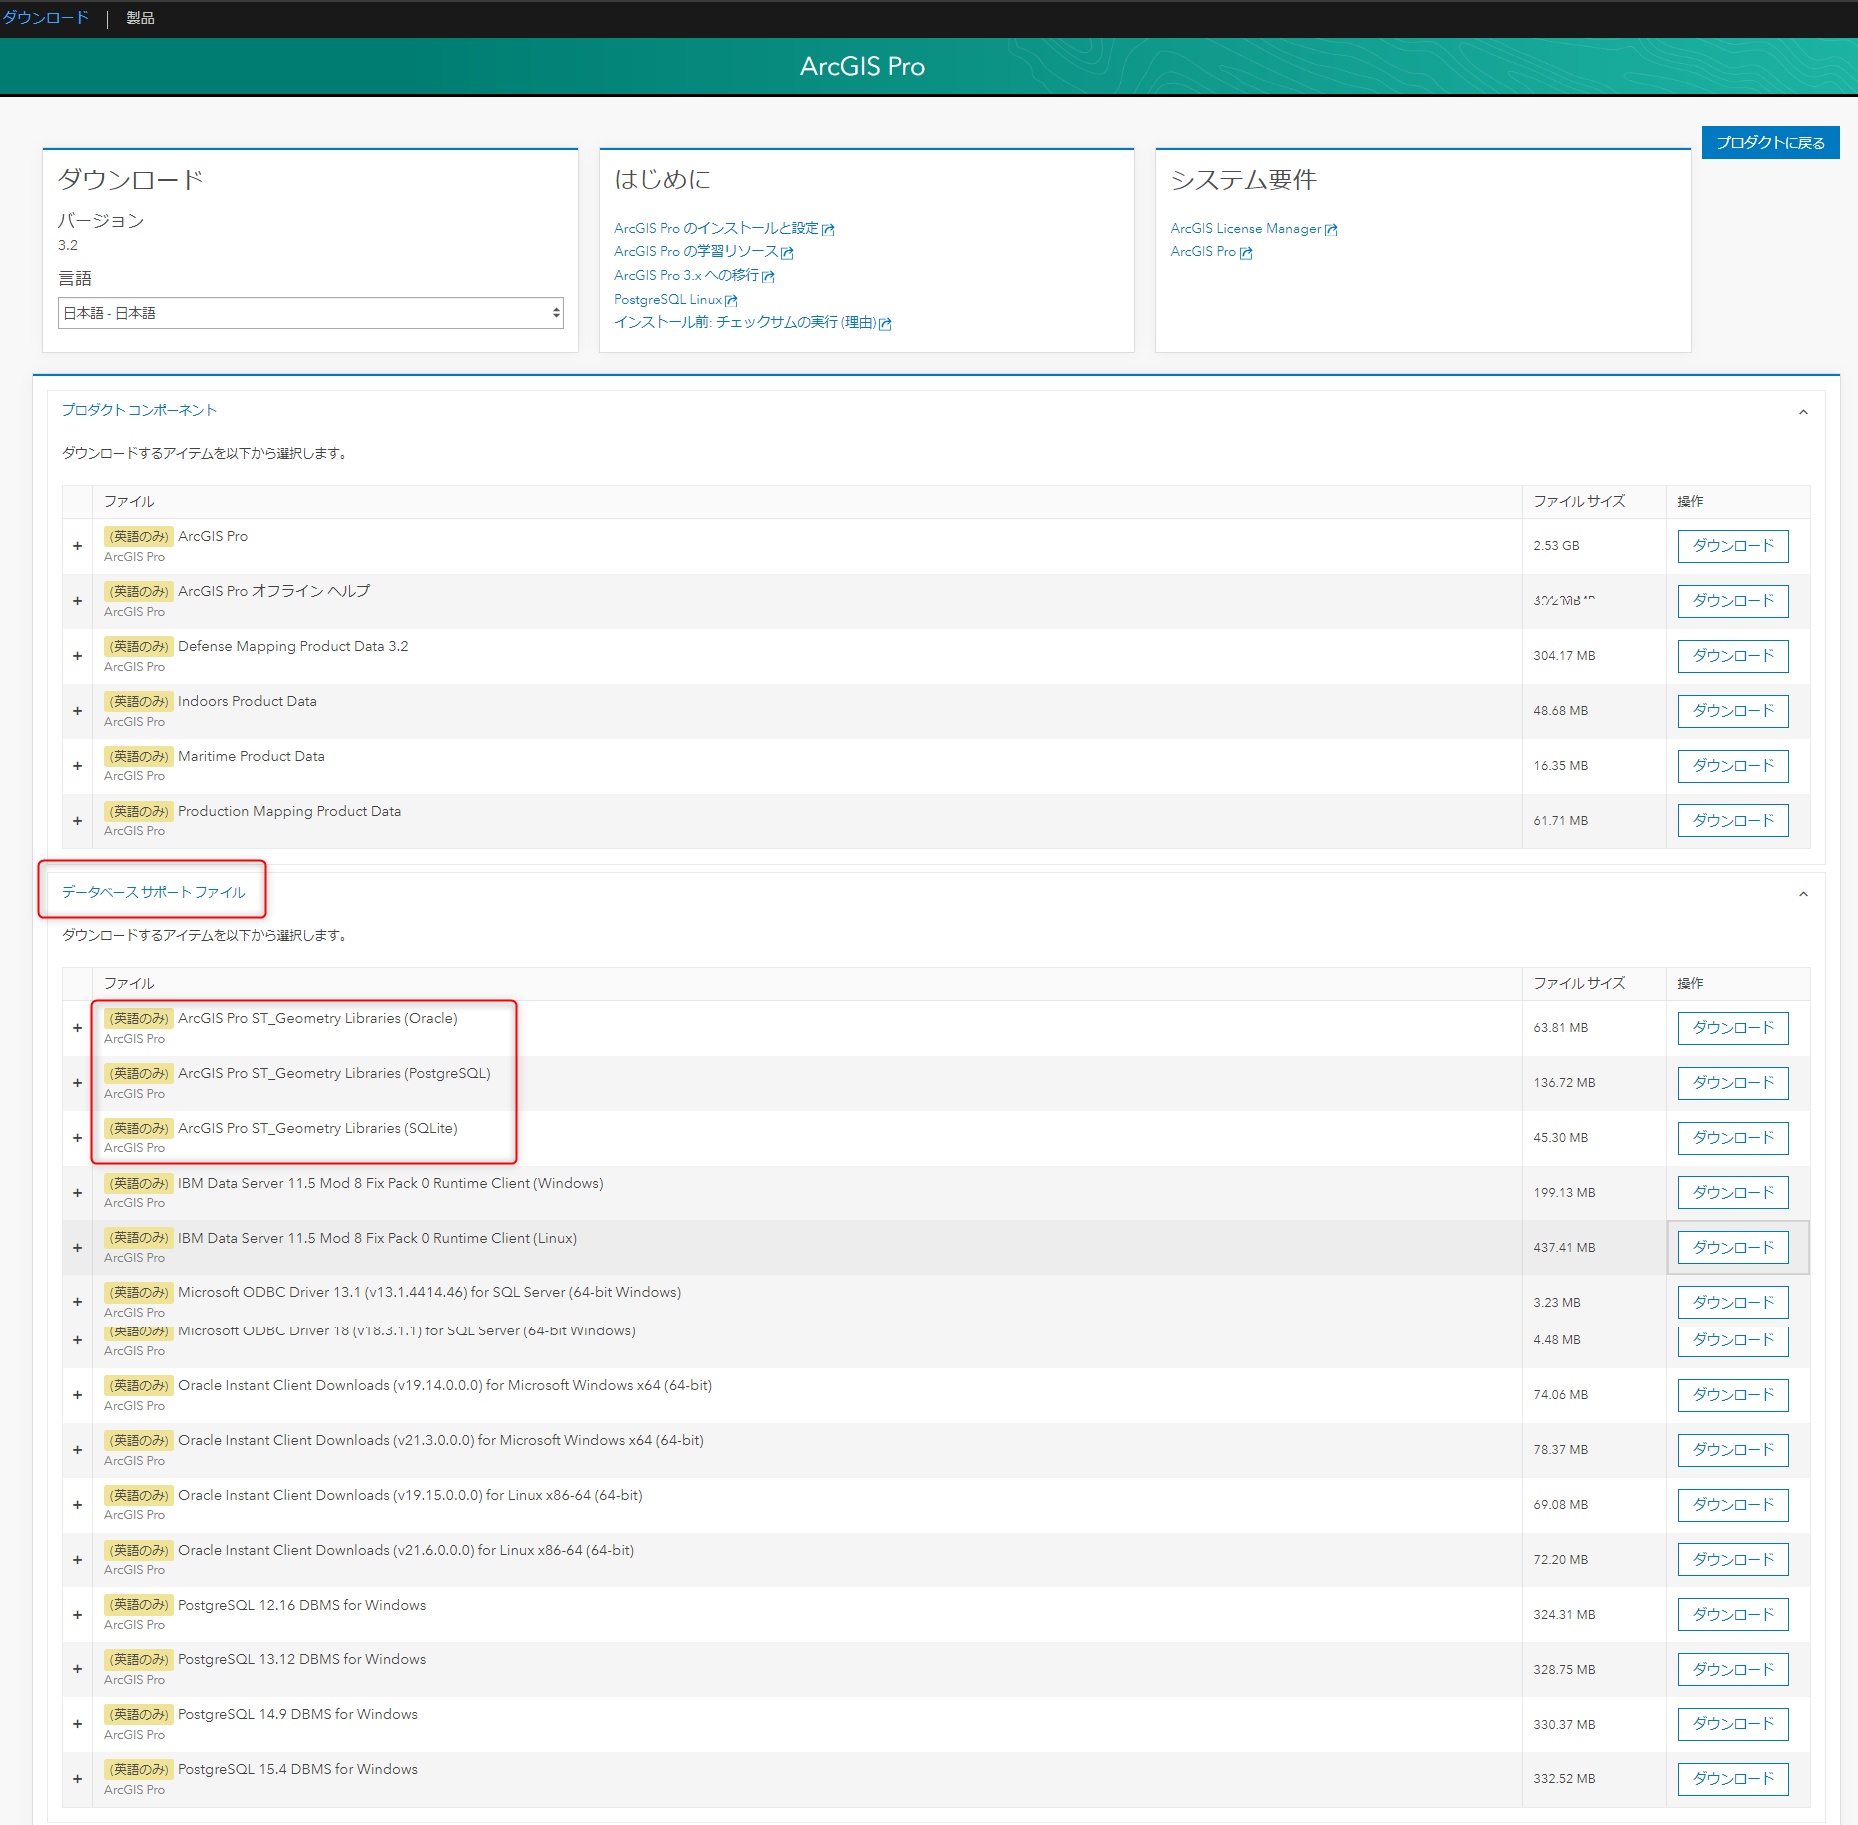Expand PostgreSQL 14.9 DBMS for Windows row
1858x1825 pixels.
(77, 1725)
